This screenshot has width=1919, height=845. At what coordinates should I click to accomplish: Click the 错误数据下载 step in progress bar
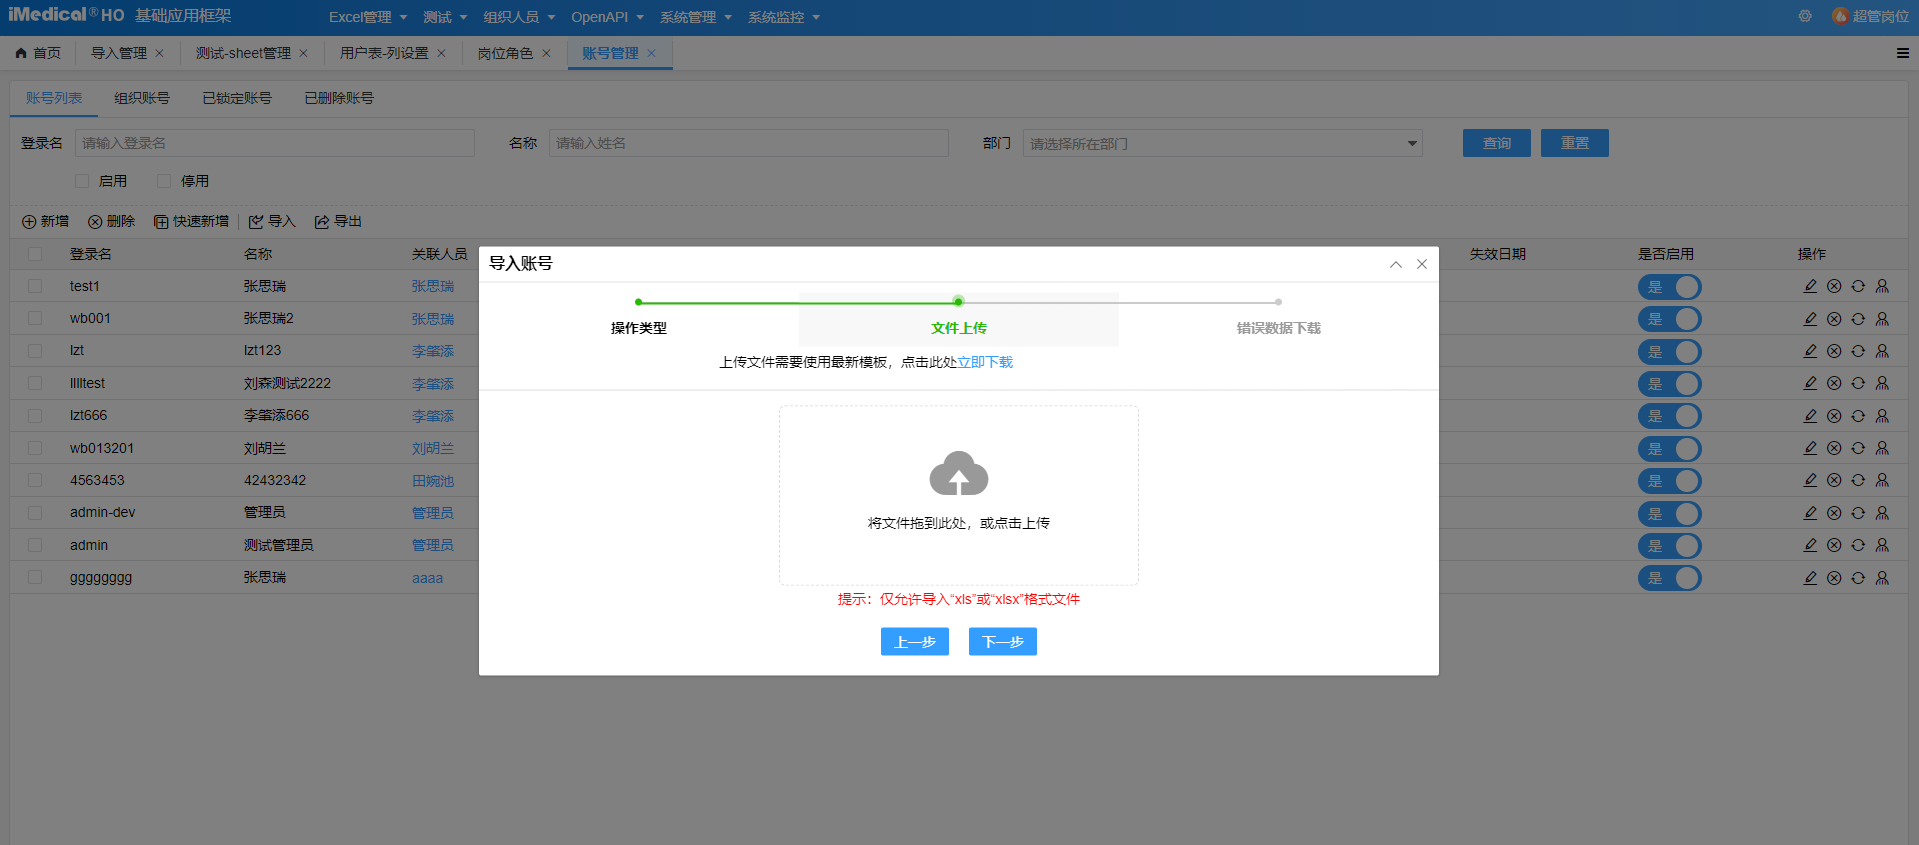pyautogui.click(x=1278, y=328)
